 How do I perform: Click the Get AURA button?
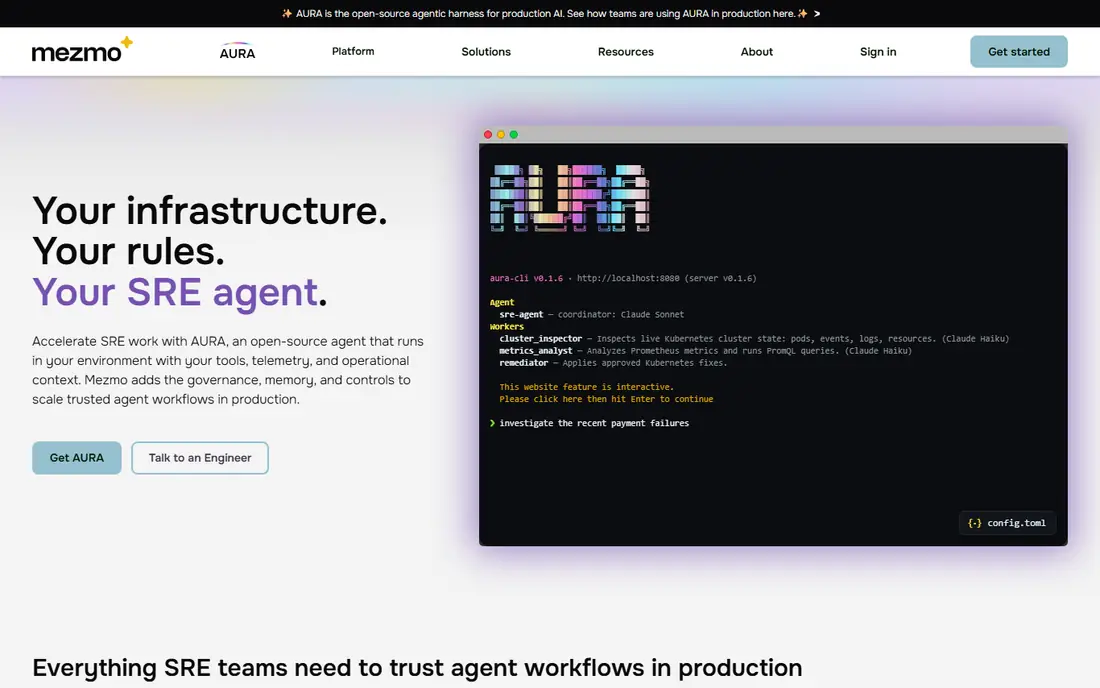point(76,458)
